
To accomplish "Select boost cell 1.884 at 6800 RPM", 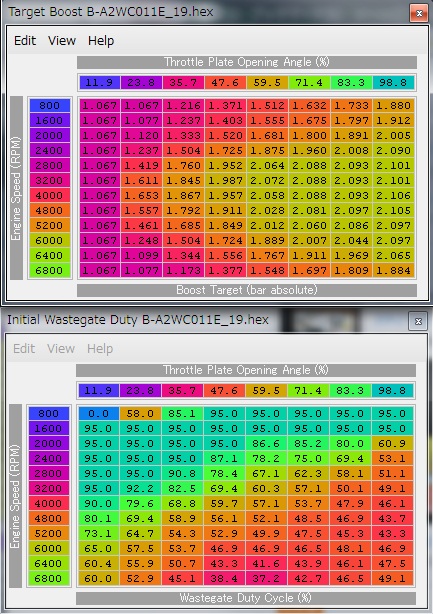I will coord(393,270).
